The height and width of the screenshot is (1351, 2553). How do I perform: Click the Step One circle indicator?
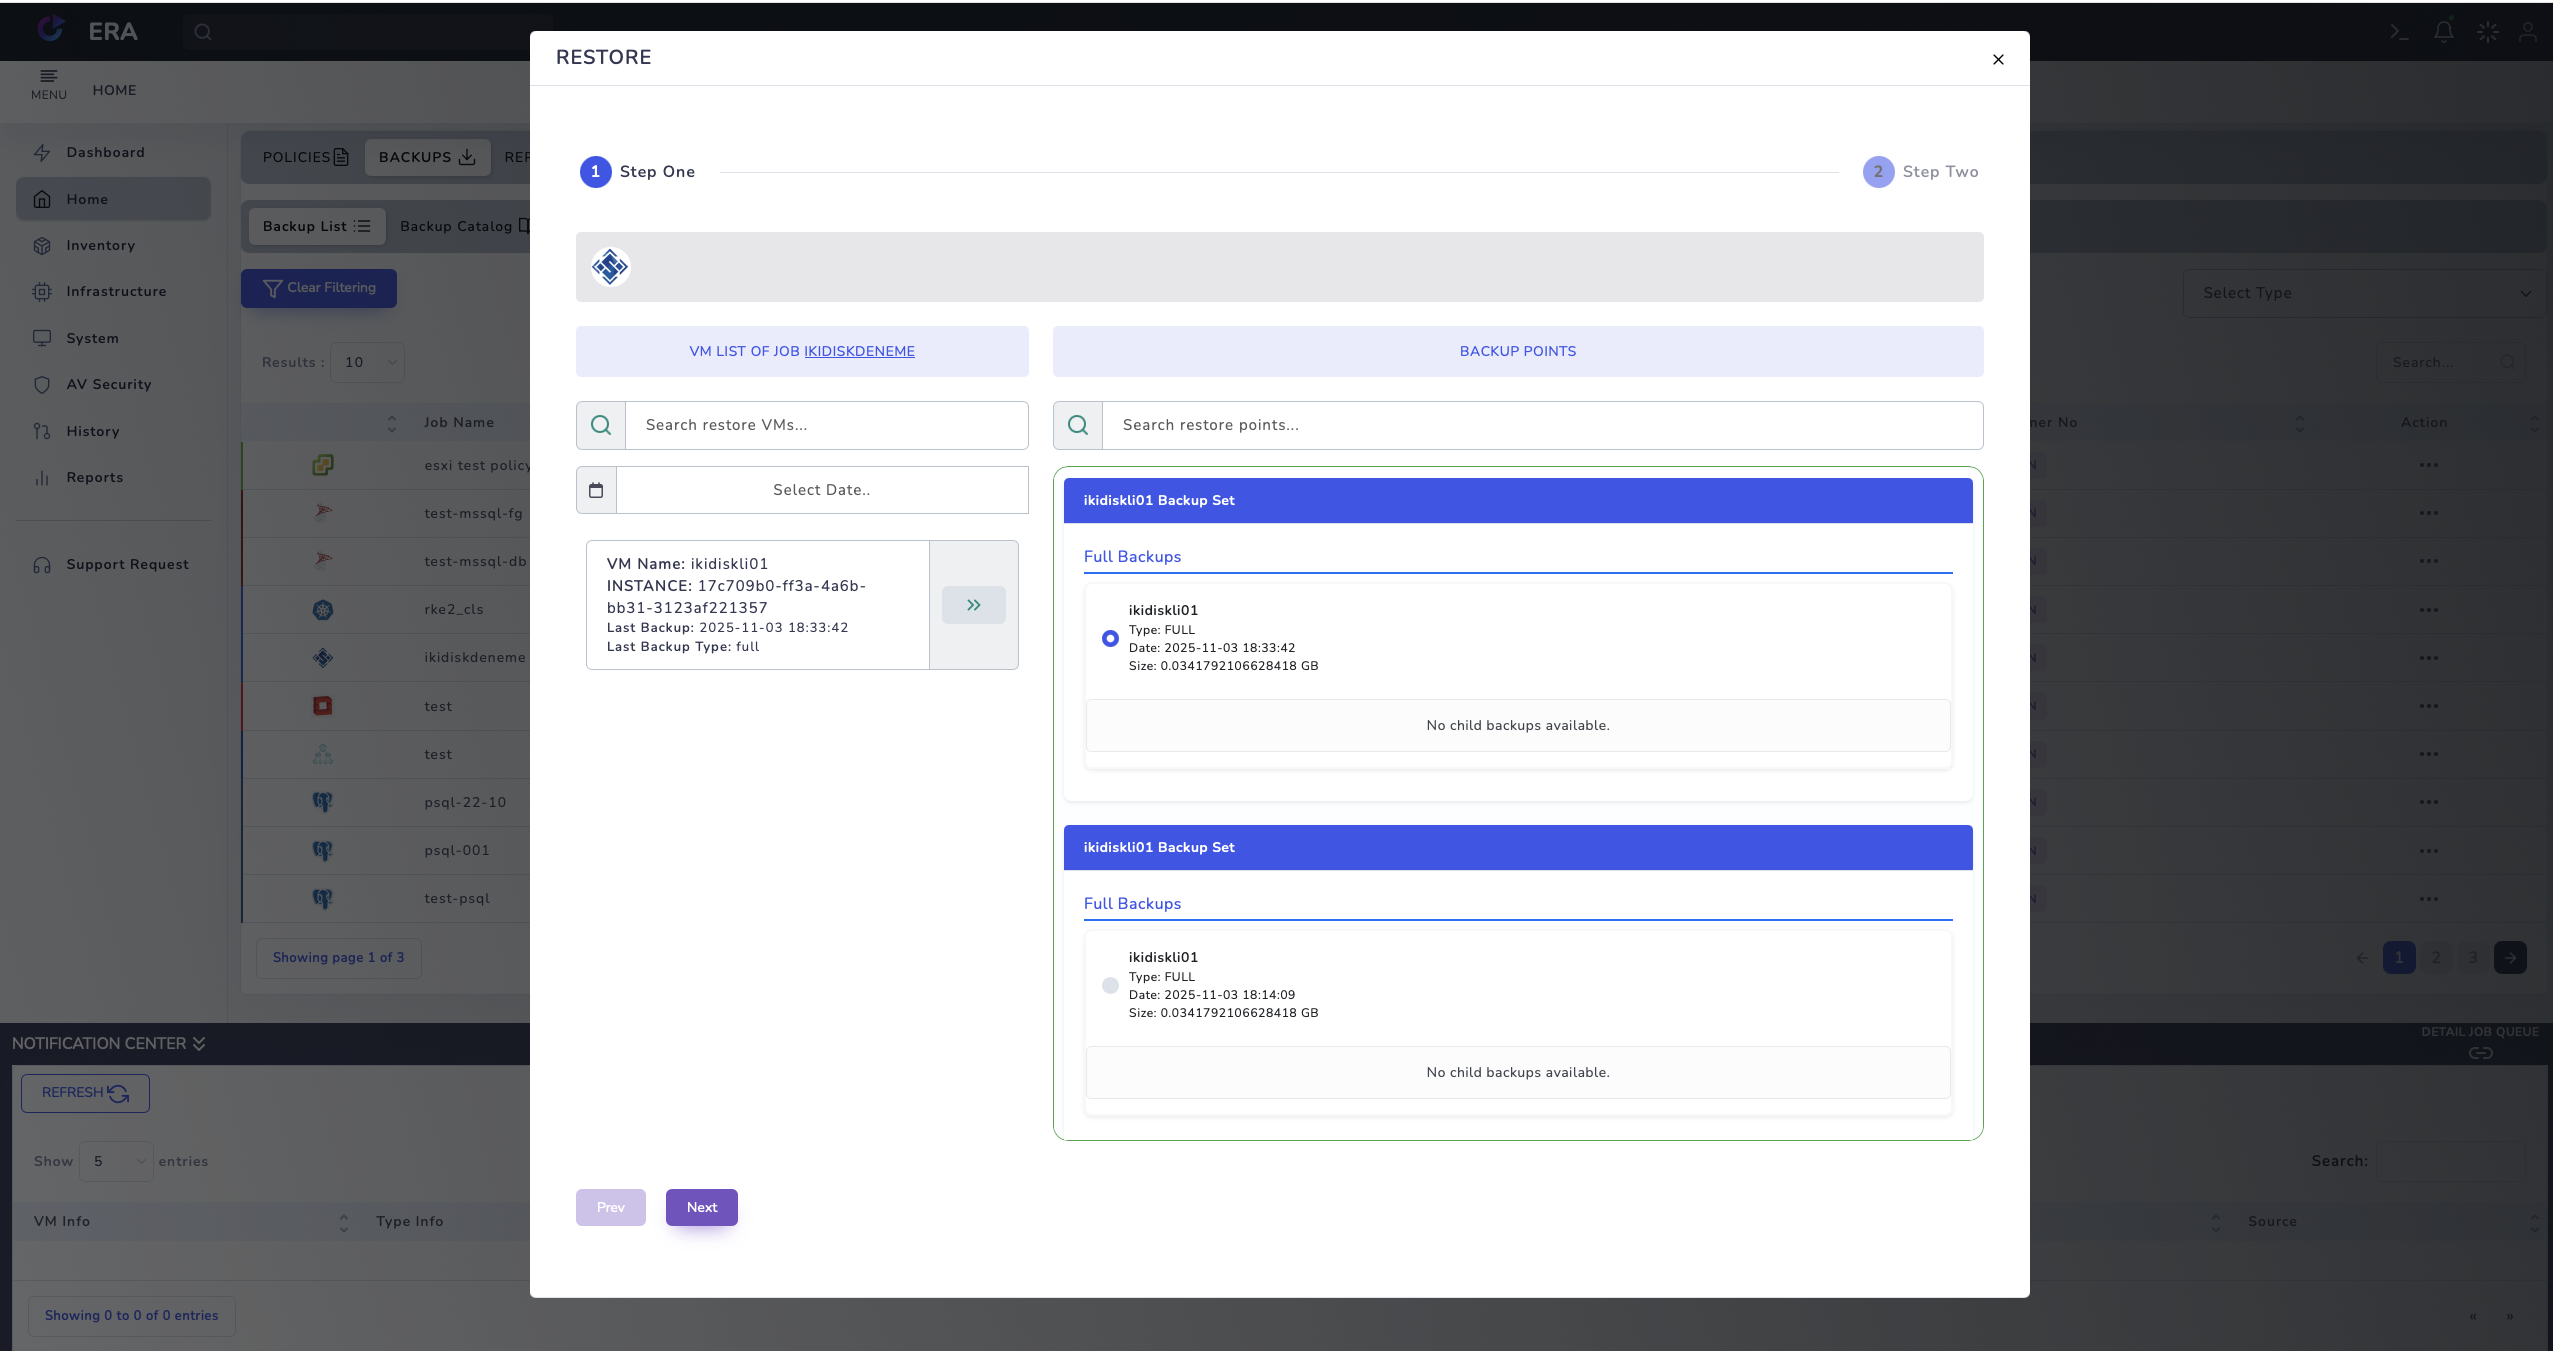point(595,172)
